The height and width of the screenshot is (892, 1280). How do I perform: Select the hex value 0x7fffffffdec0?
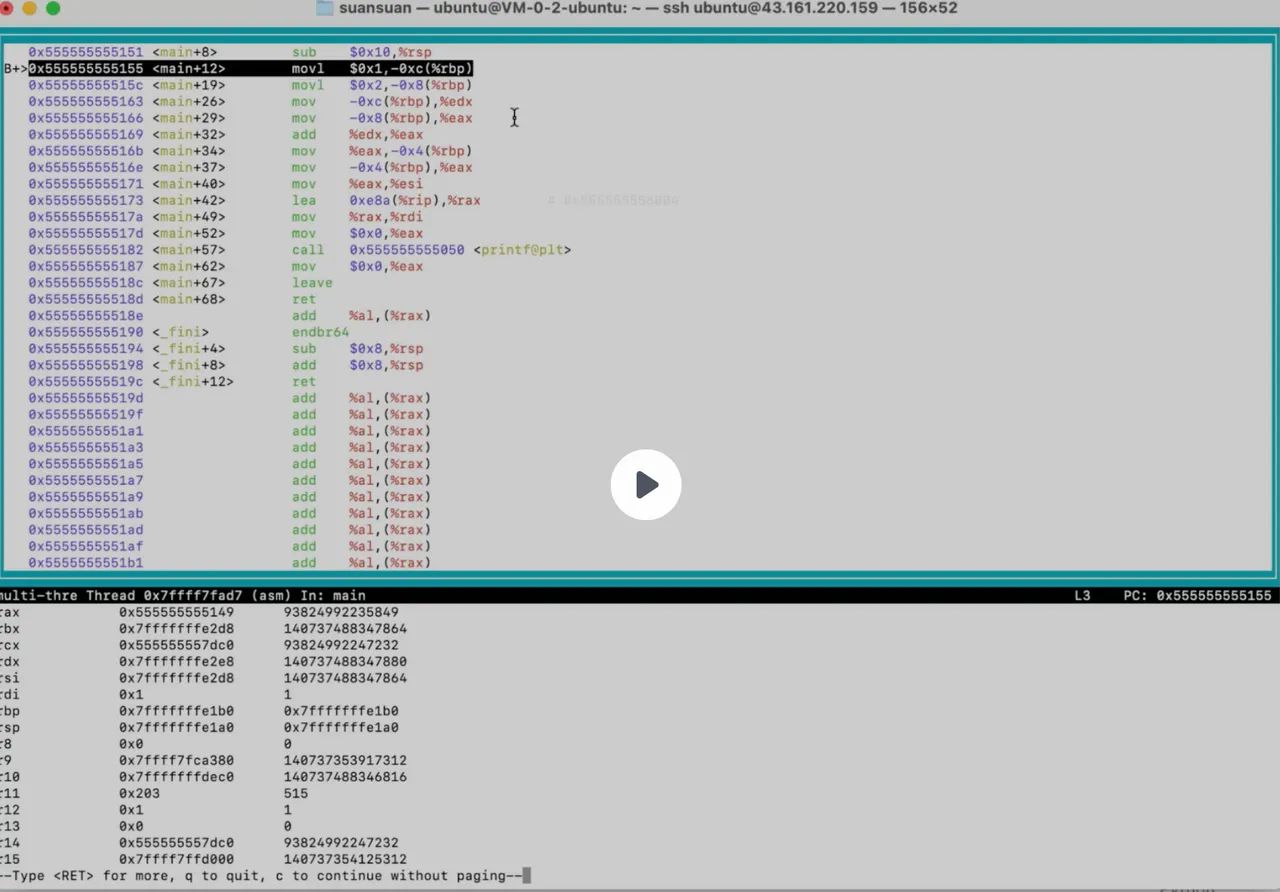click(177, 777)
